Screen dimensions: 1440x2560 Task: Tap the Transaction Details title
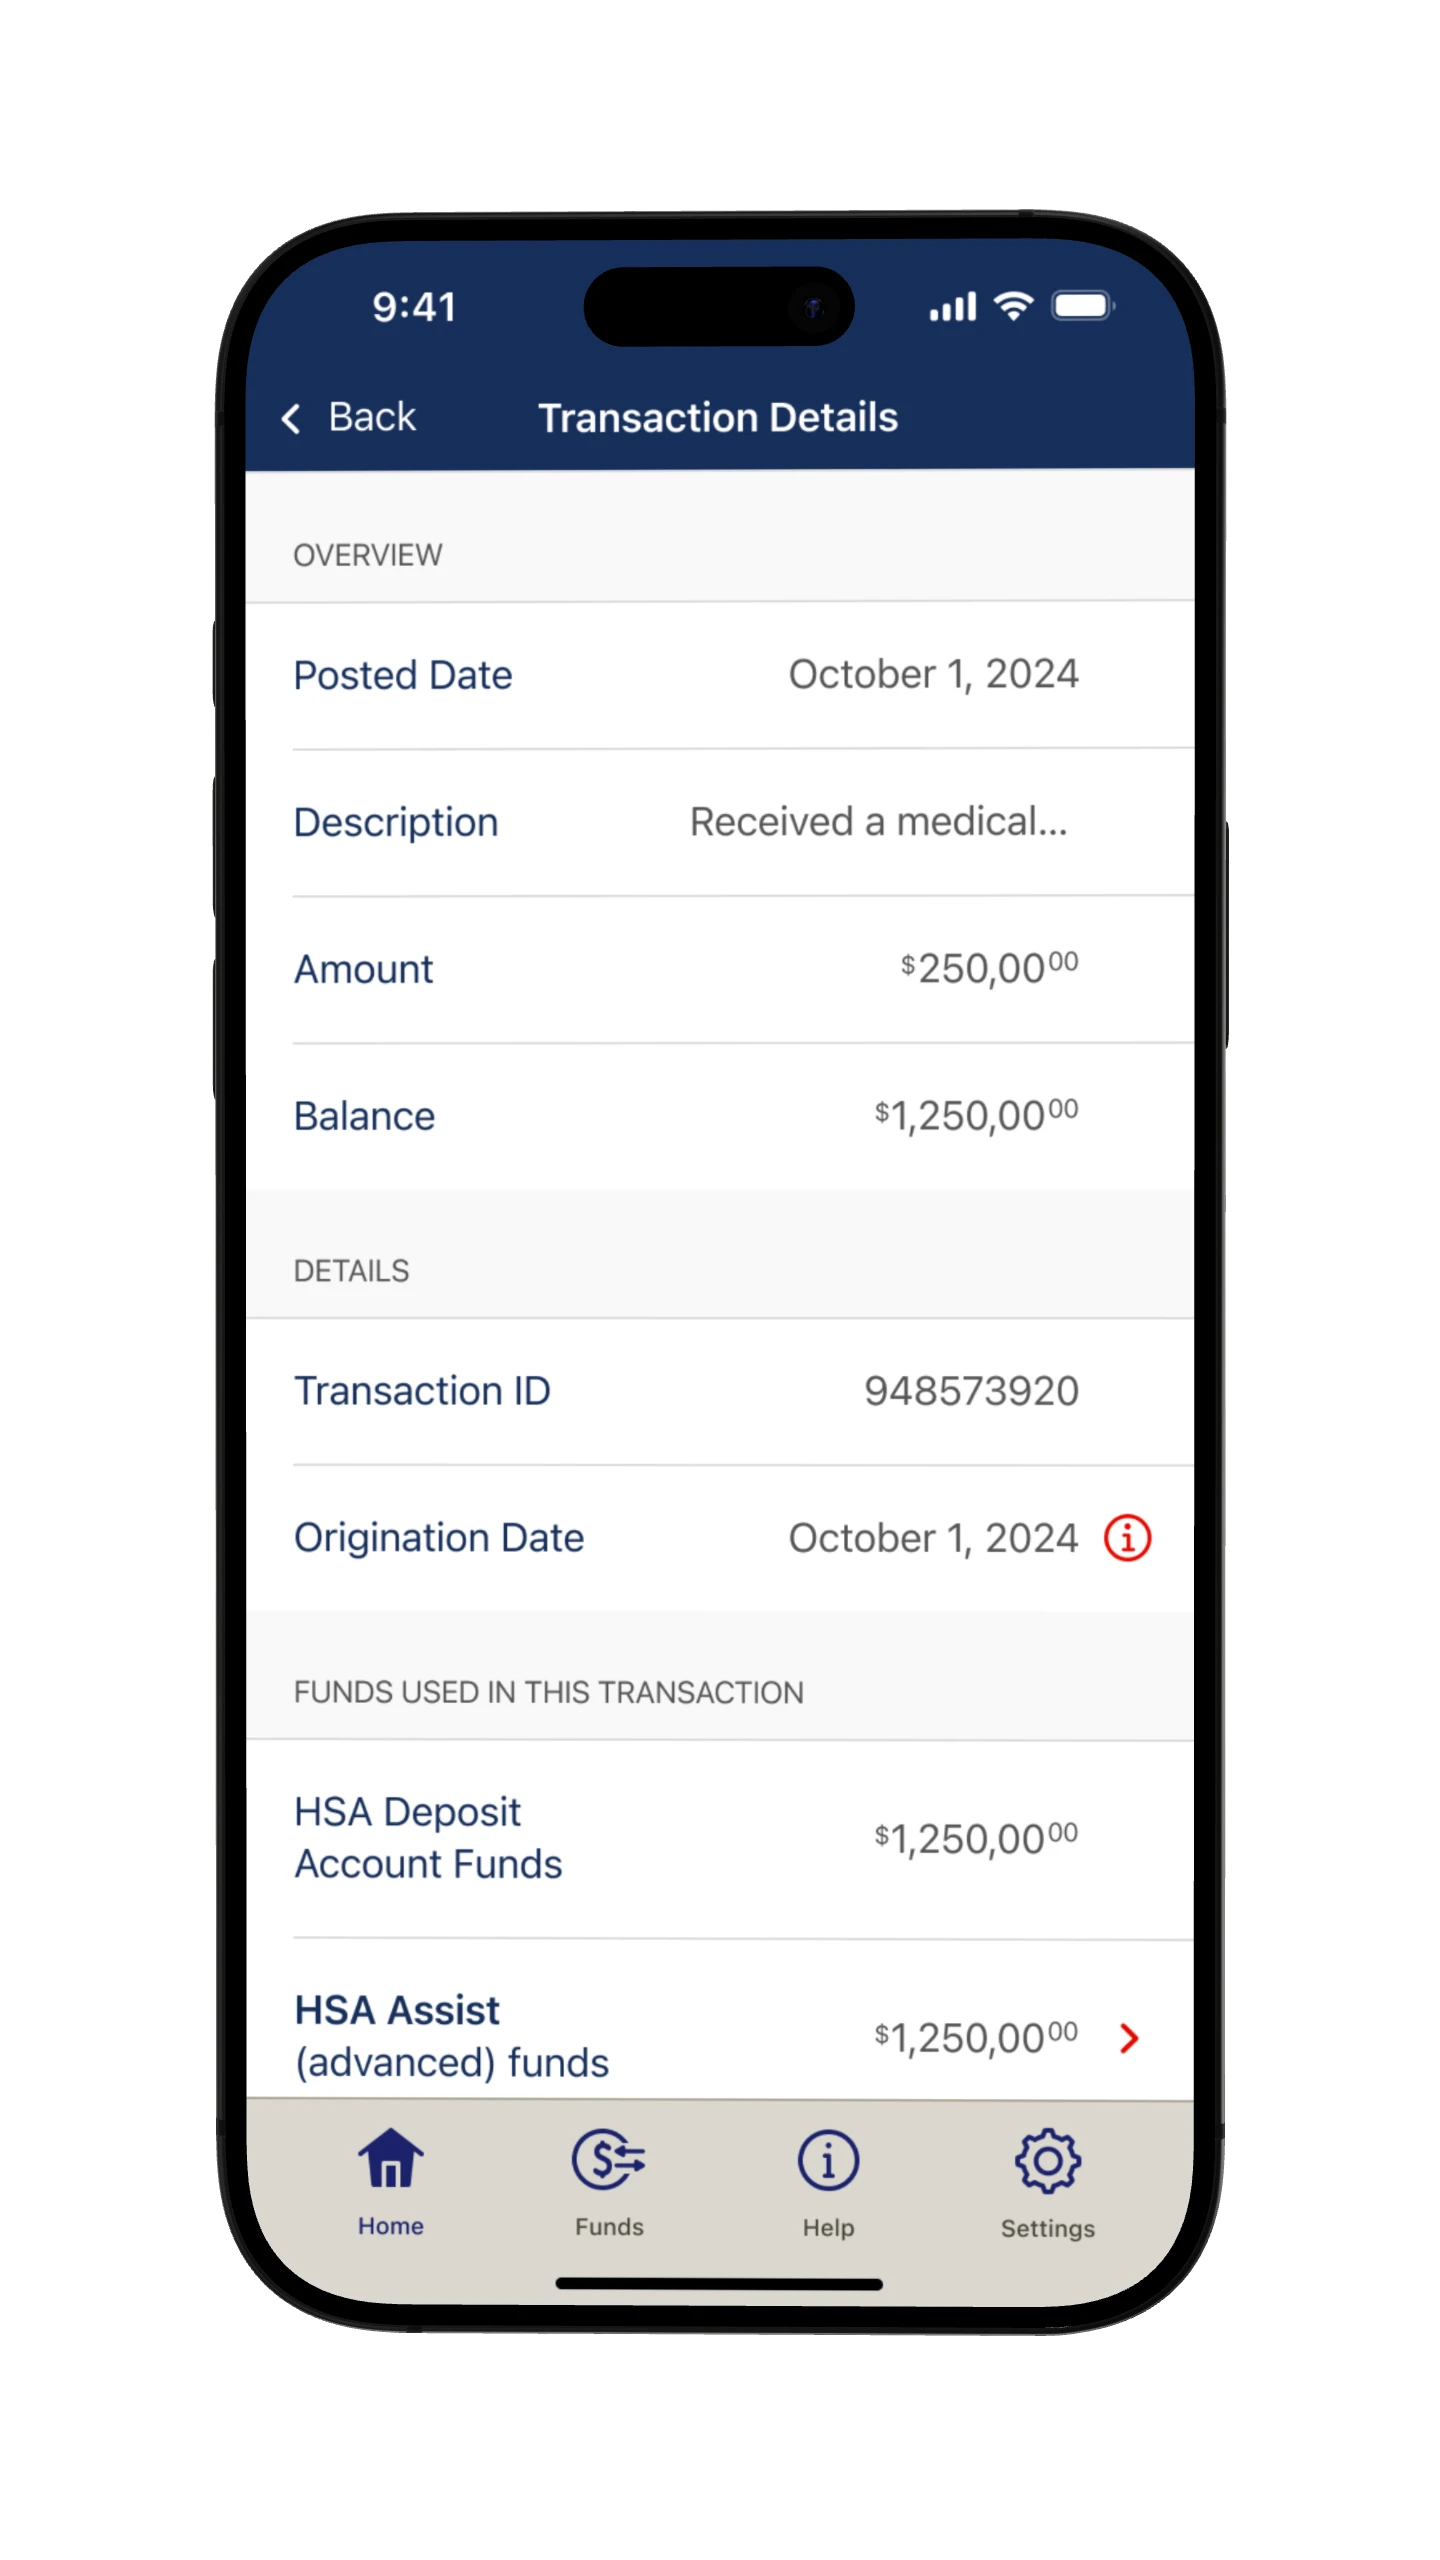[718, 418]
